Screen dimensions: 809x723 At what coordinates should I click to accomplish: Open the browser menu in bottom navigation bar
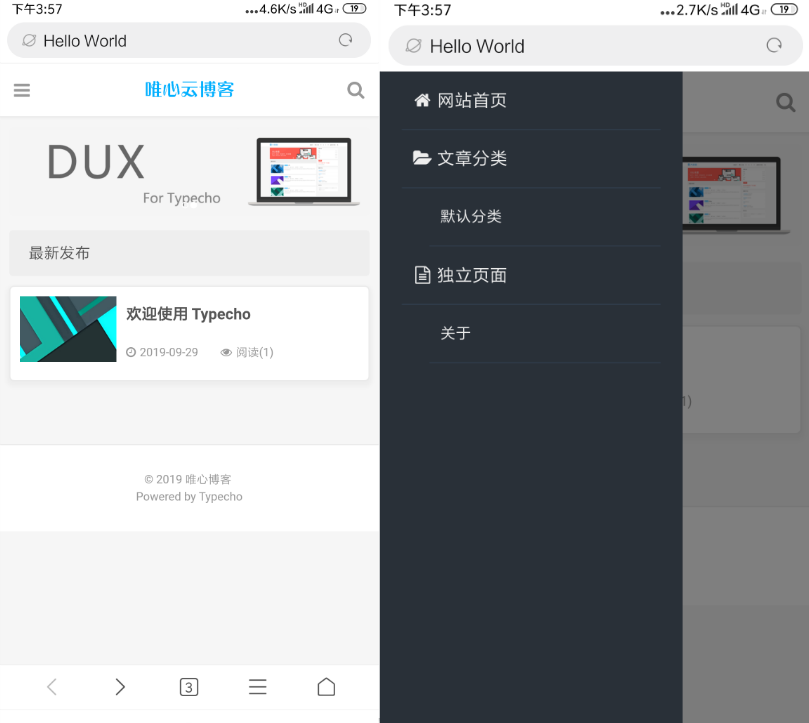coord(257,687)
